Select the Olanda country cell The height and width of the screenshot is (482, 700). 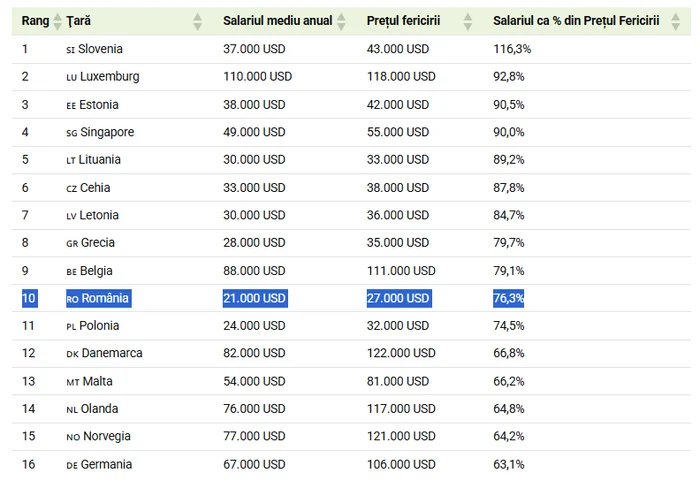[x=92, y=408]
